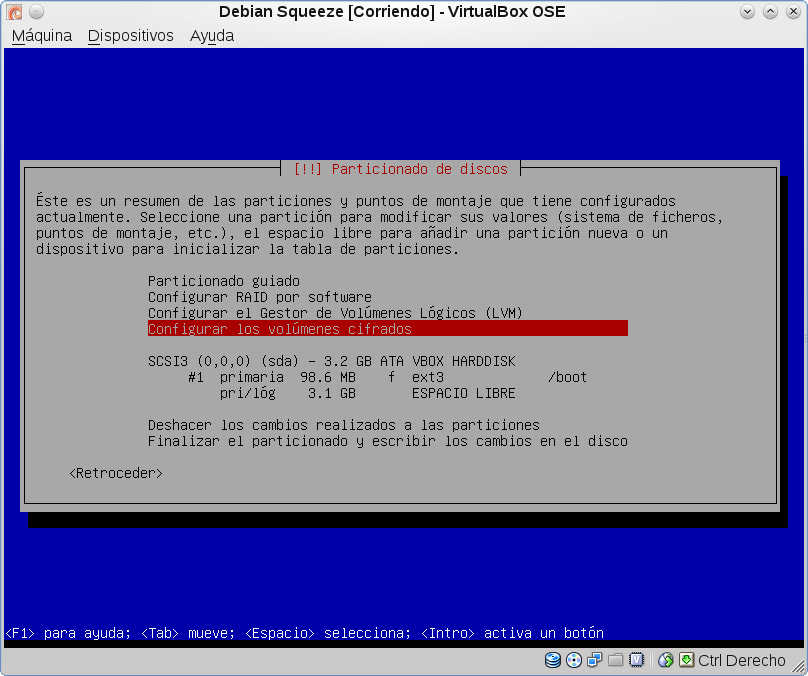
Task: Click the VirtualBox application icon in title bar
Action: [14, 11]
